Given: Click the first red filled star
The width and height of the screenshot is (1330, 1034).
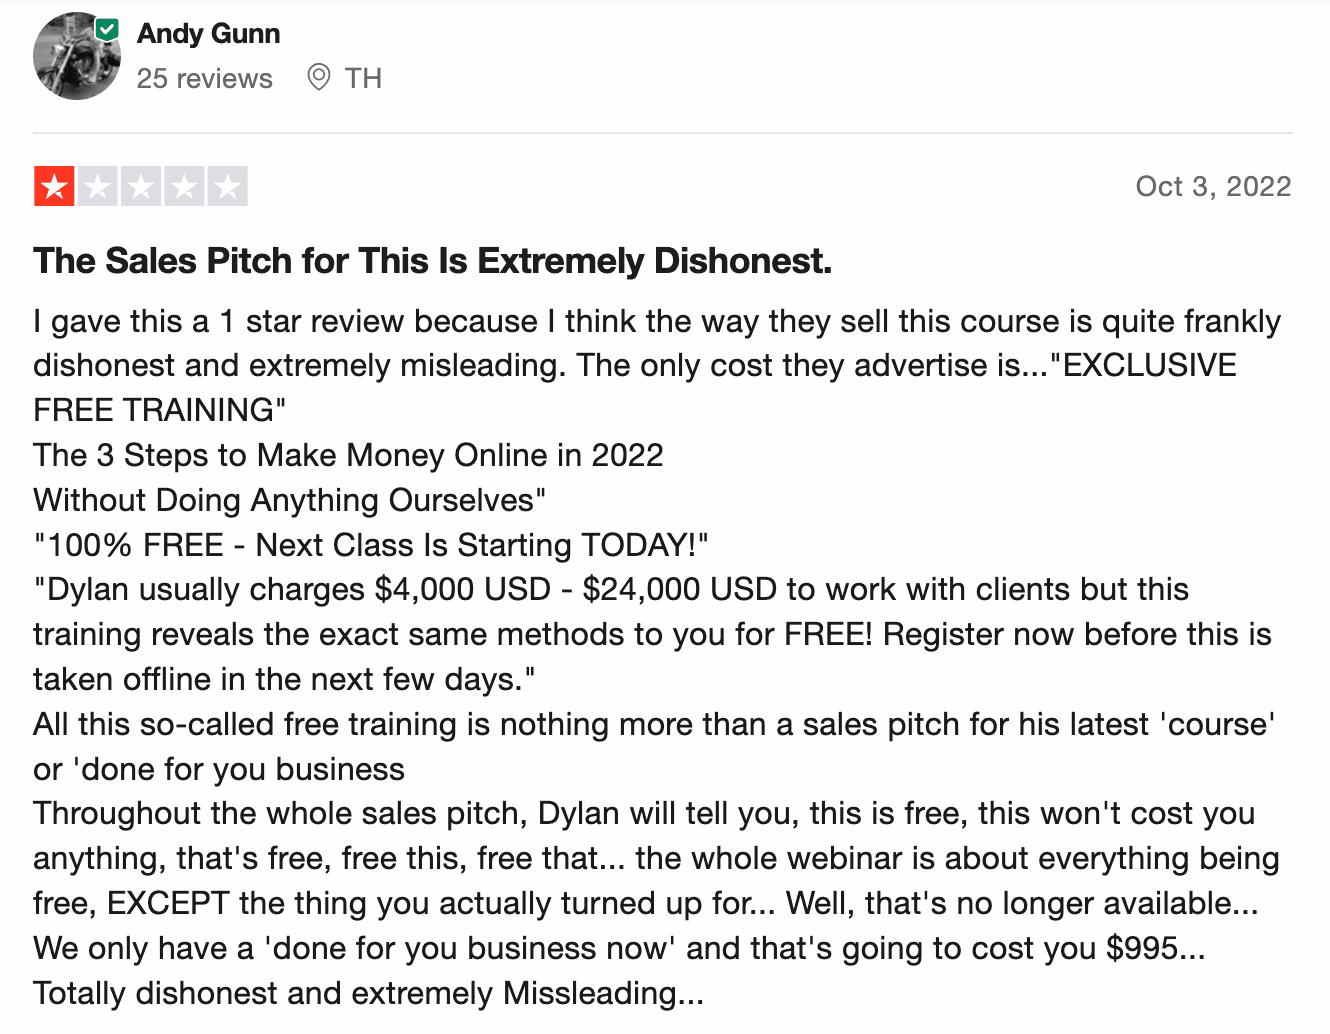Looking at the screenshot, I should pos(54,186).
